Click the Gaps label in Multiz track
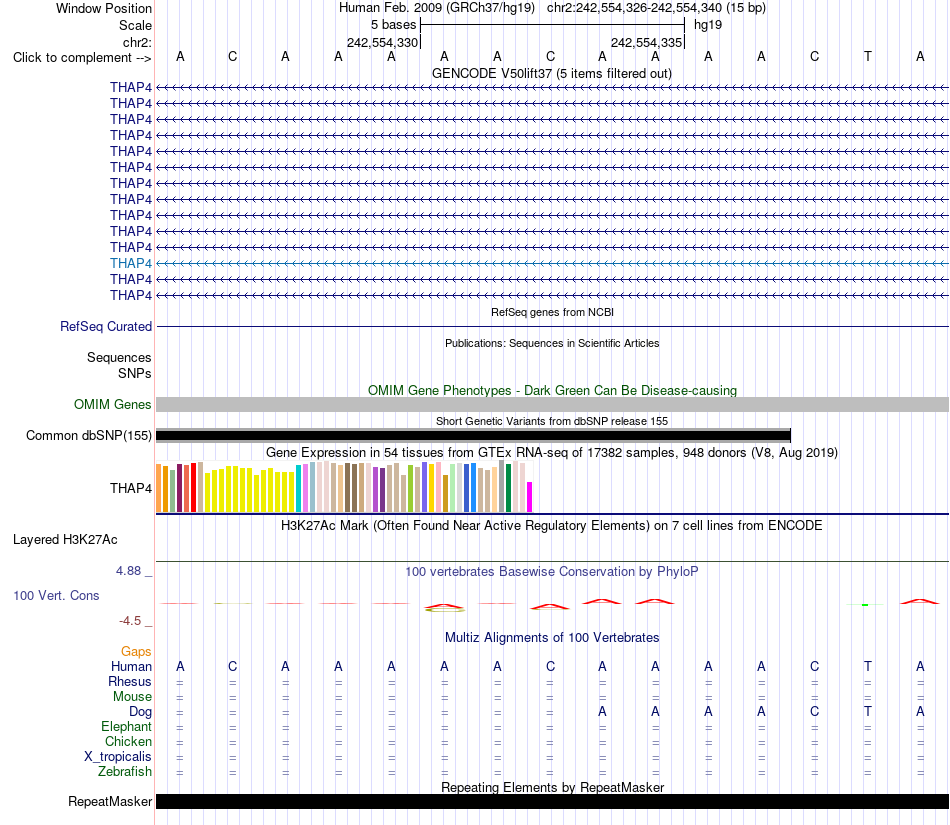Image resolution: width=950 pixels, height=825 pixels. (x=136, y=651)
